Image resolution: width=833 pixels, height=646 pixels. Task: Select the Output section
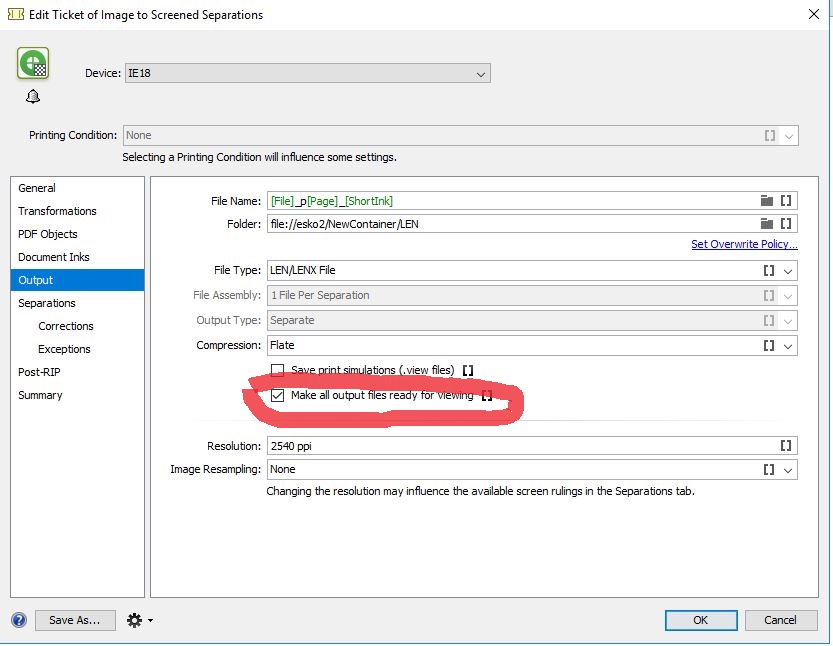(x=78, y=280)
